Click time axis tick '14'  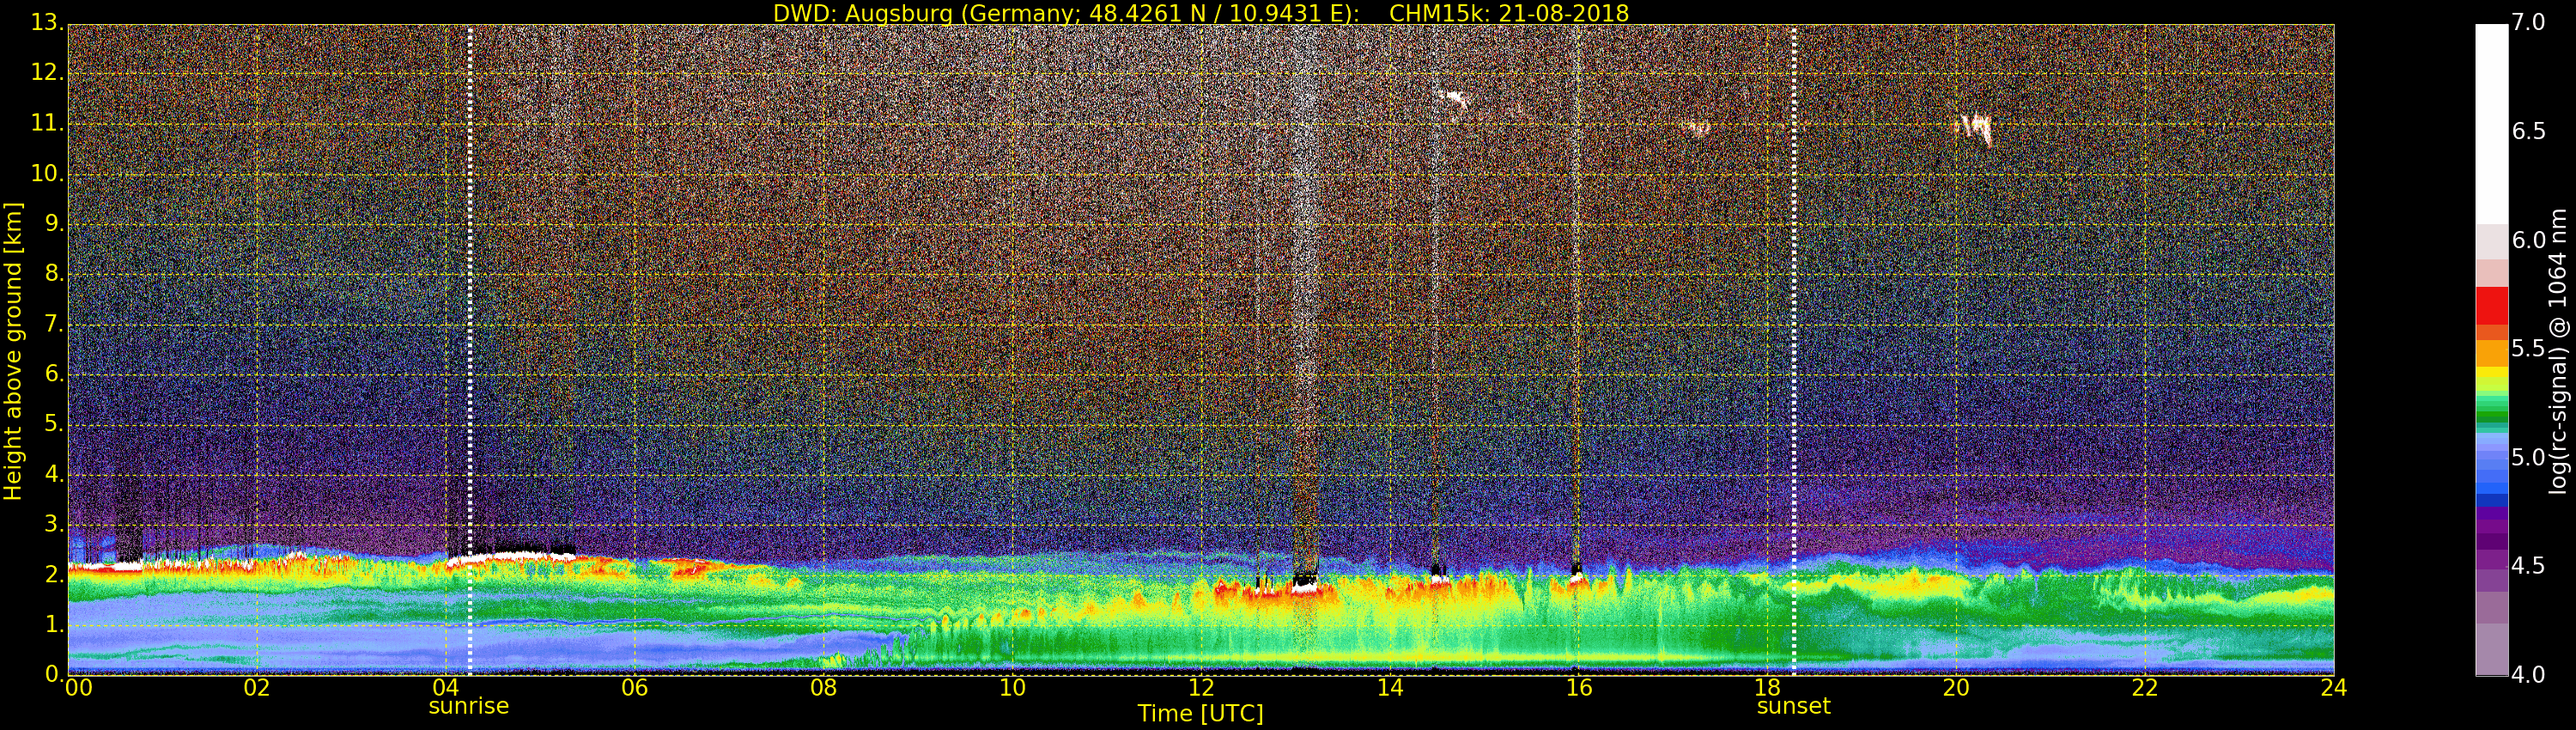(x=1390, y=687)
